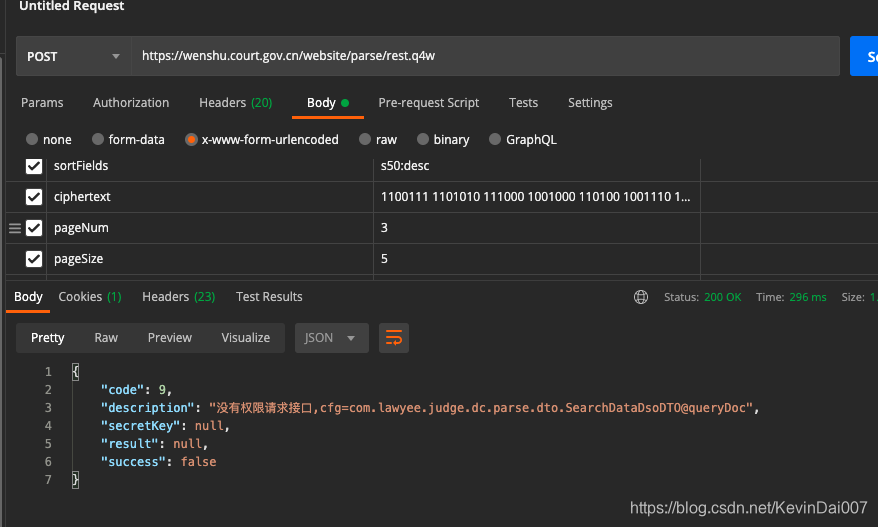Click the Untitled Request title

(72, 6)
